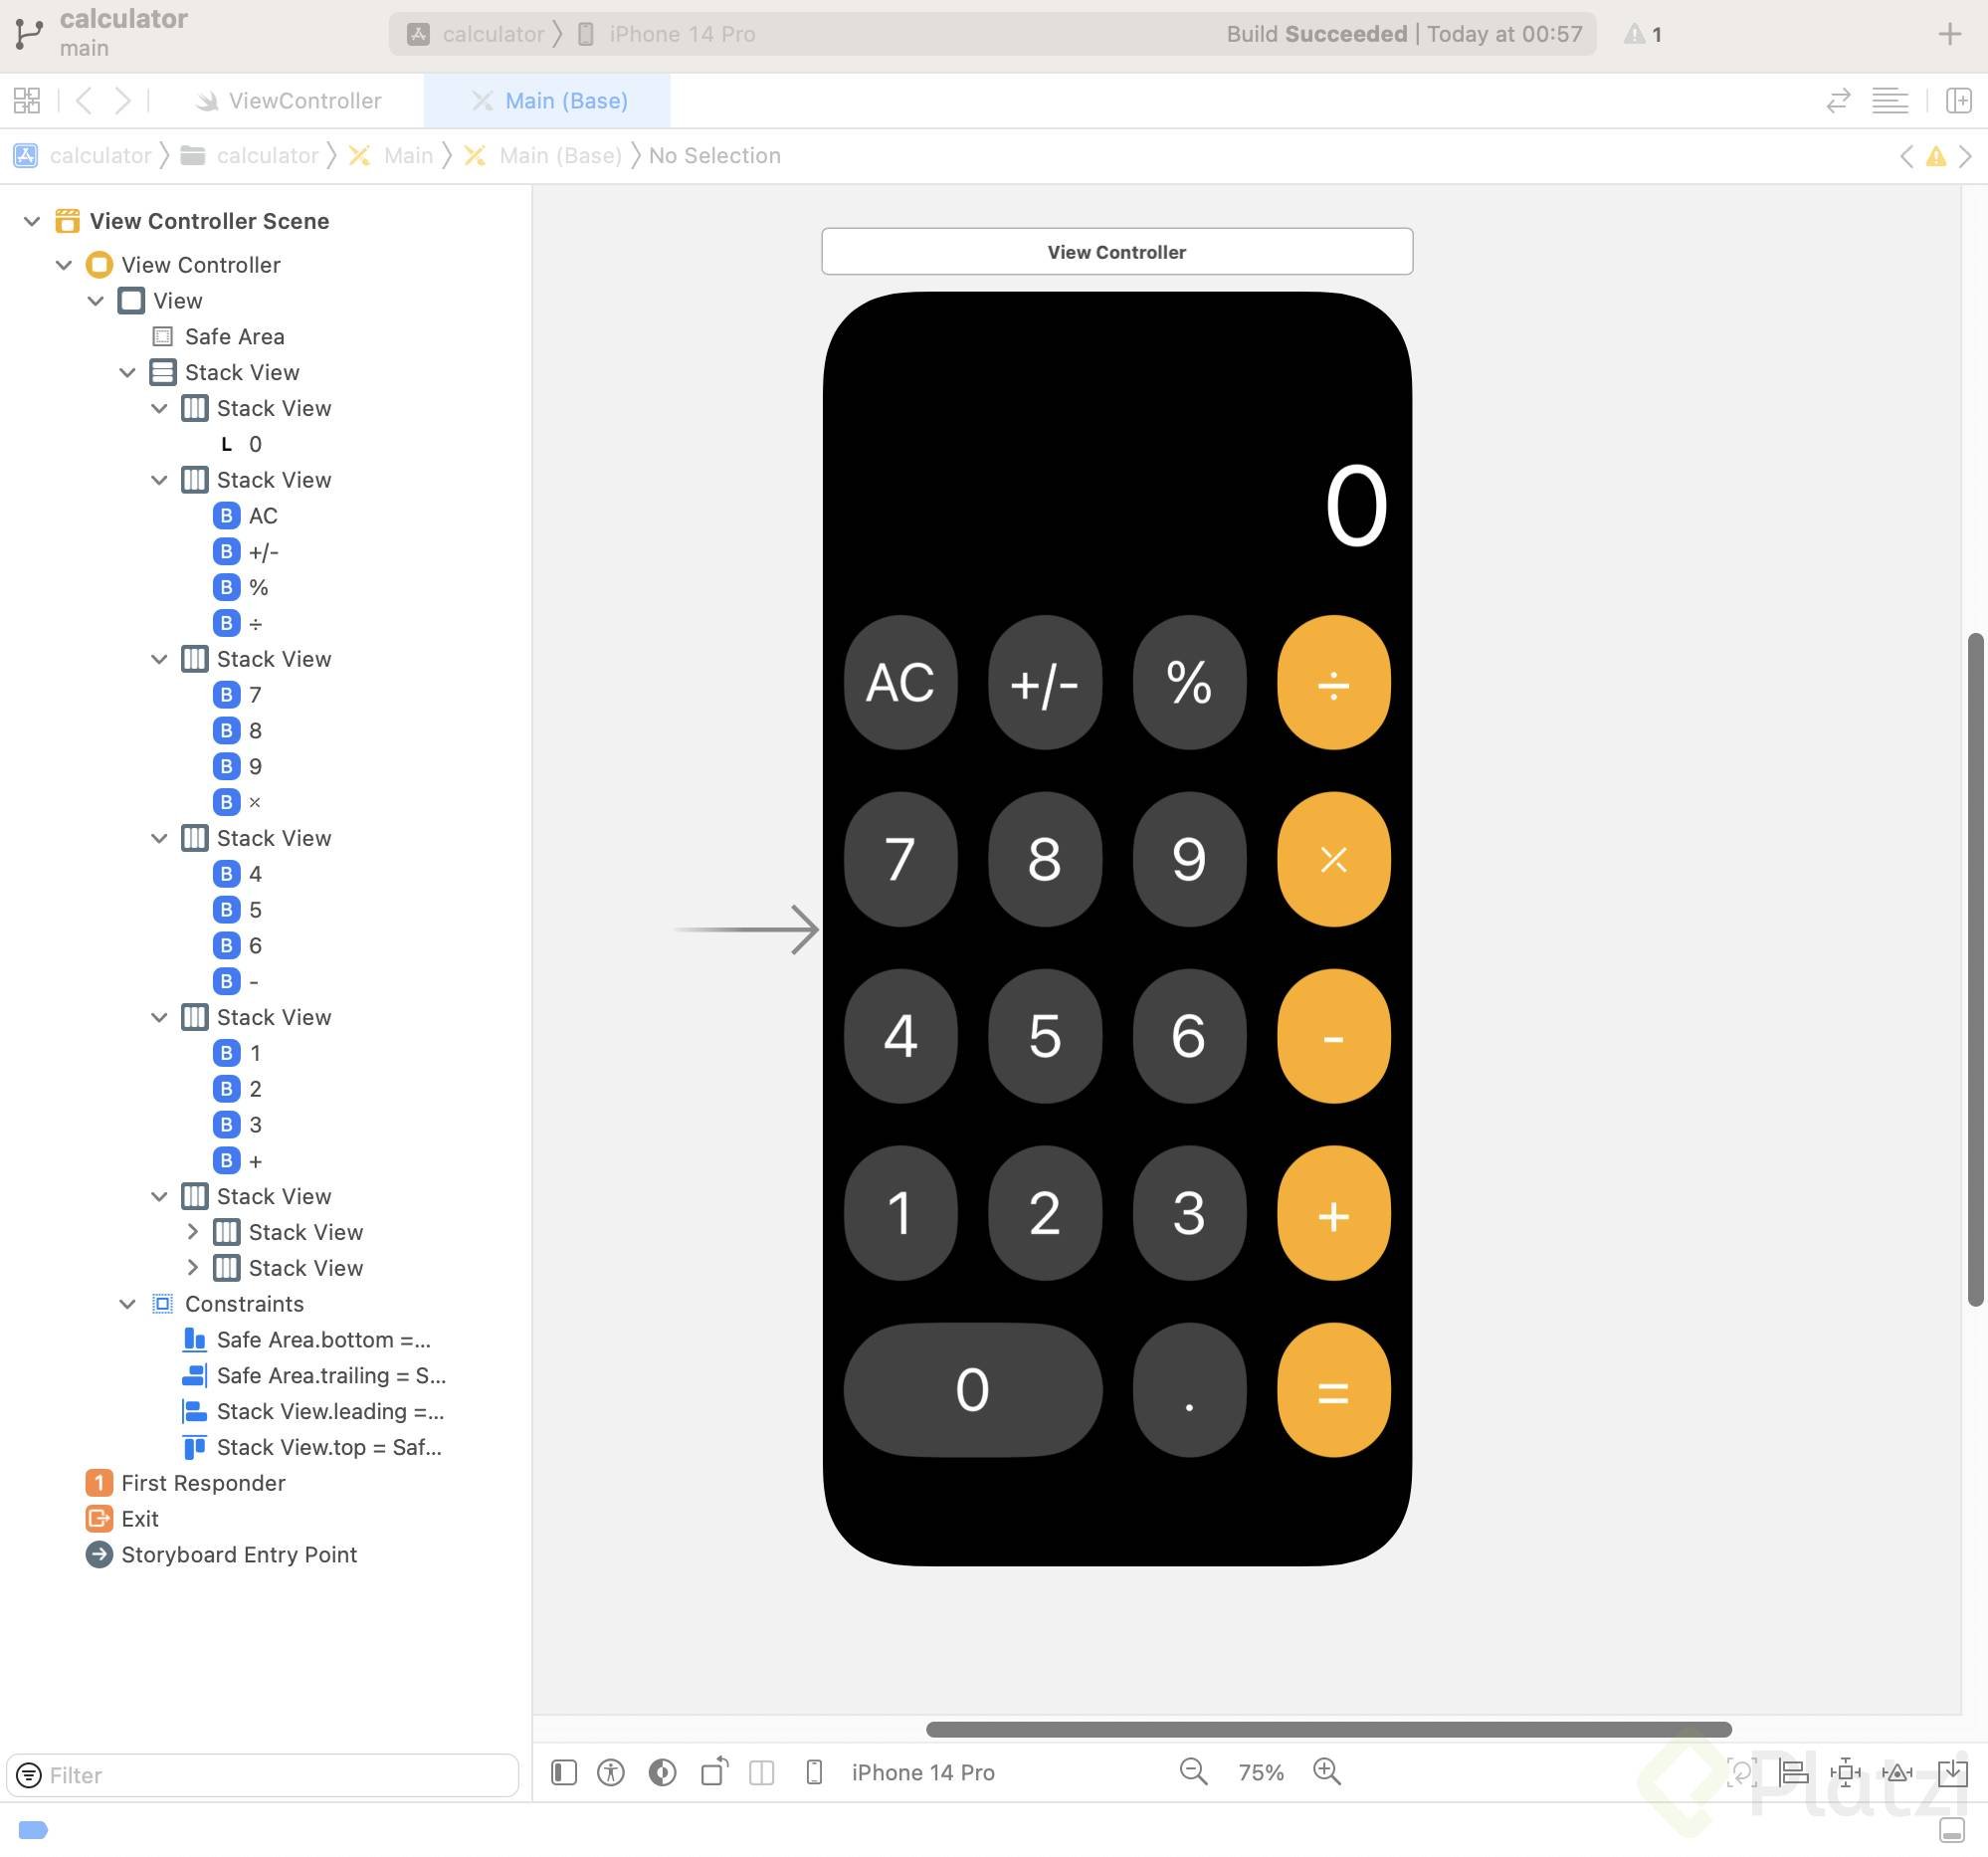Select the orange equals button on canvas
1988x1857 pixels.
pyautogui.click(x=1333, y=1390)
